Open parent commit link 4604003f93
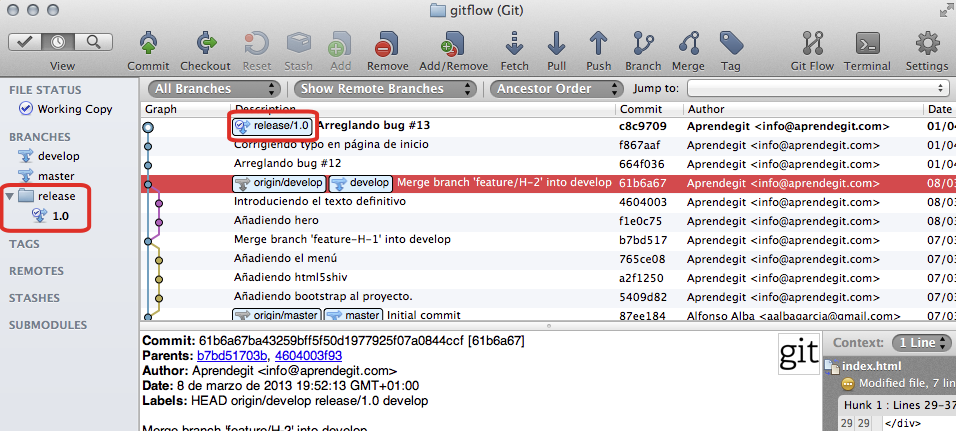956x431 pixels. [x=307, y=355]
